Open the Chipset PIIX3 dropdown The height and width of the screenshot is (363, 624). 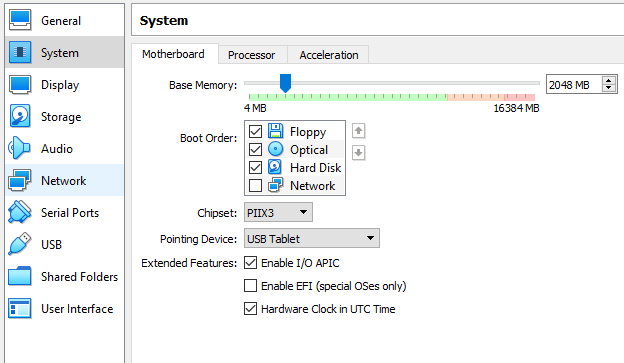(278, 213)
